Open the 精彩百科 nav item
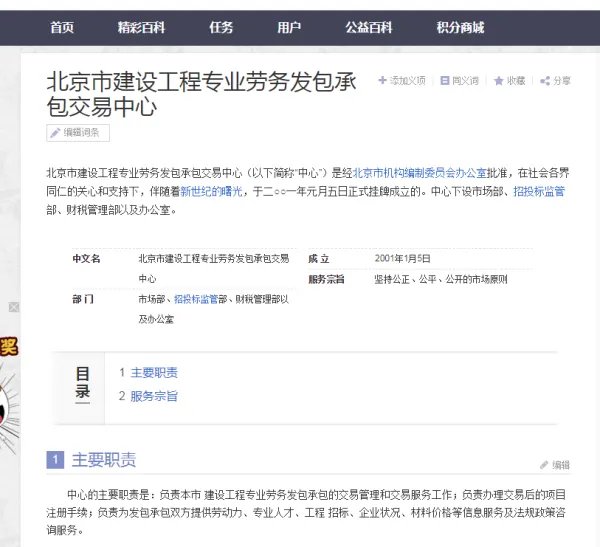The width and height of the screenshot is (600, 547). (141, 28)
